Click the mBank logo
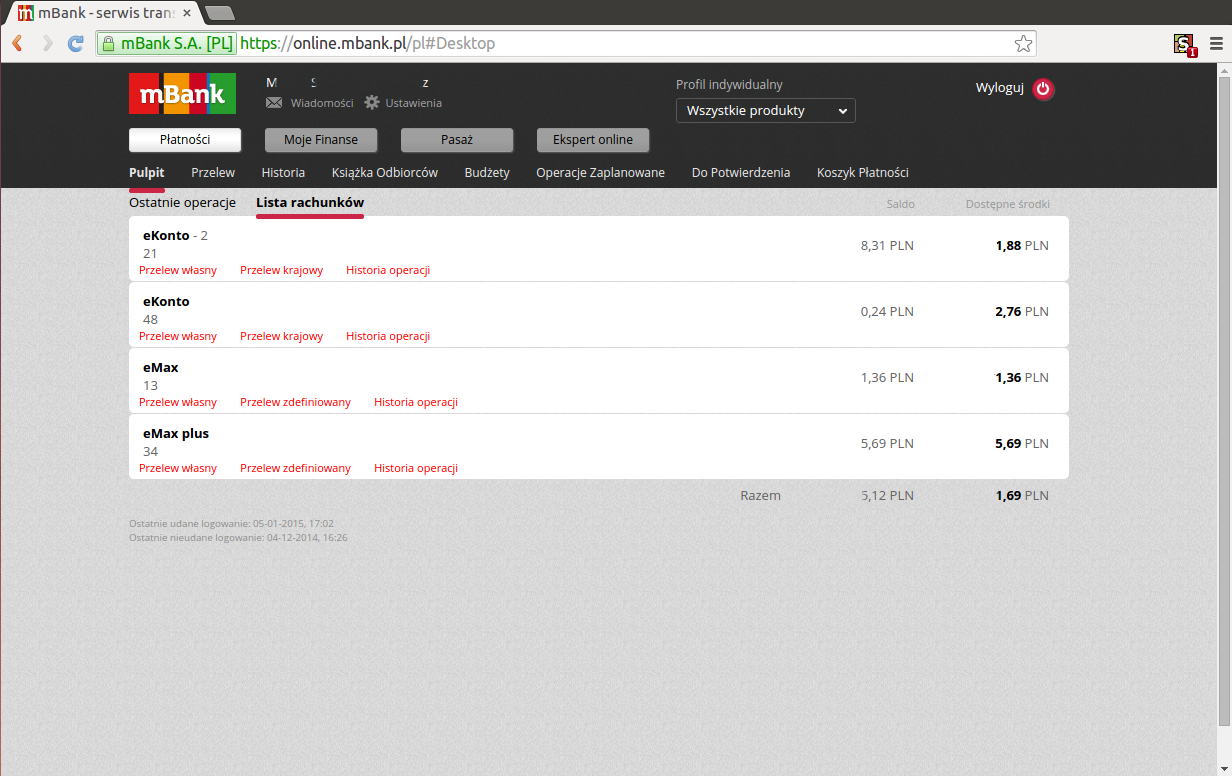The height and width of the screenshot is (776, 1232). pyautogui.click(x=182, y=92)
